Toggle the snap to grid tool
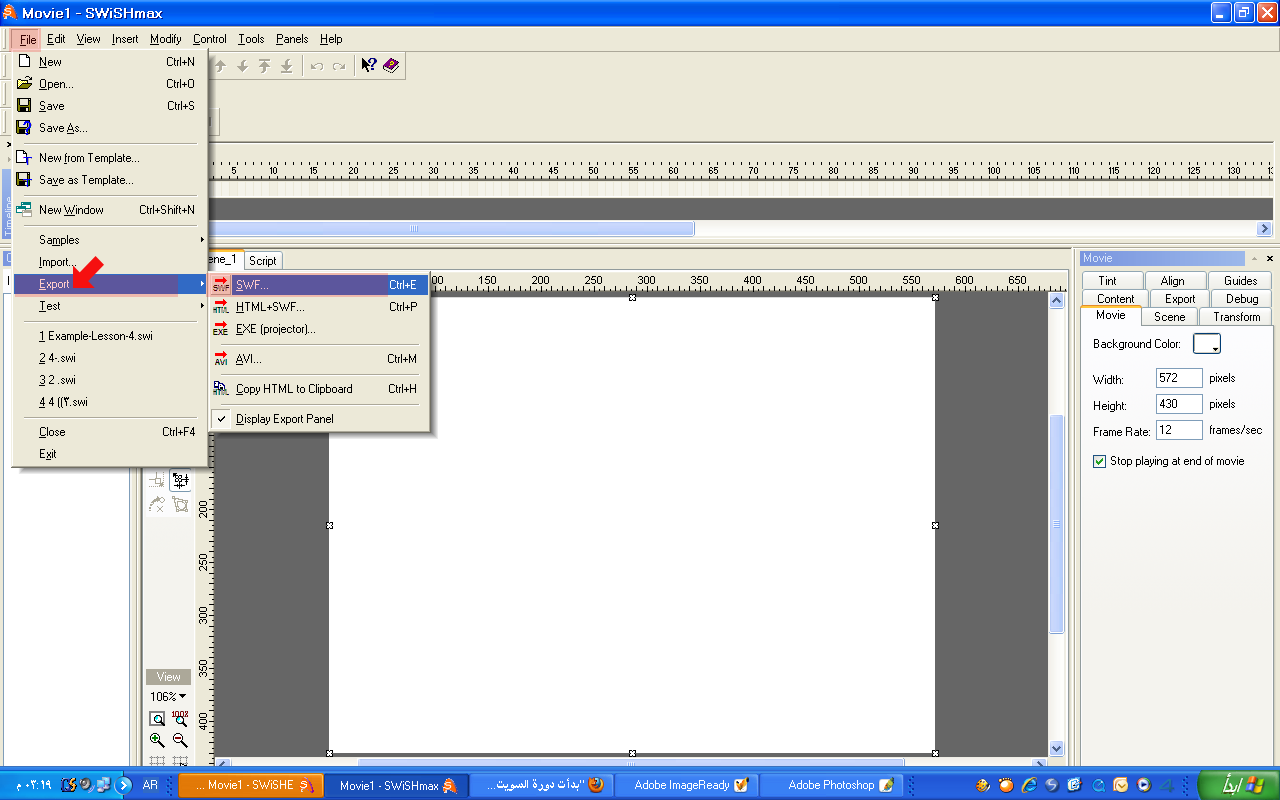1280x800 pixels. coord(180,481)
